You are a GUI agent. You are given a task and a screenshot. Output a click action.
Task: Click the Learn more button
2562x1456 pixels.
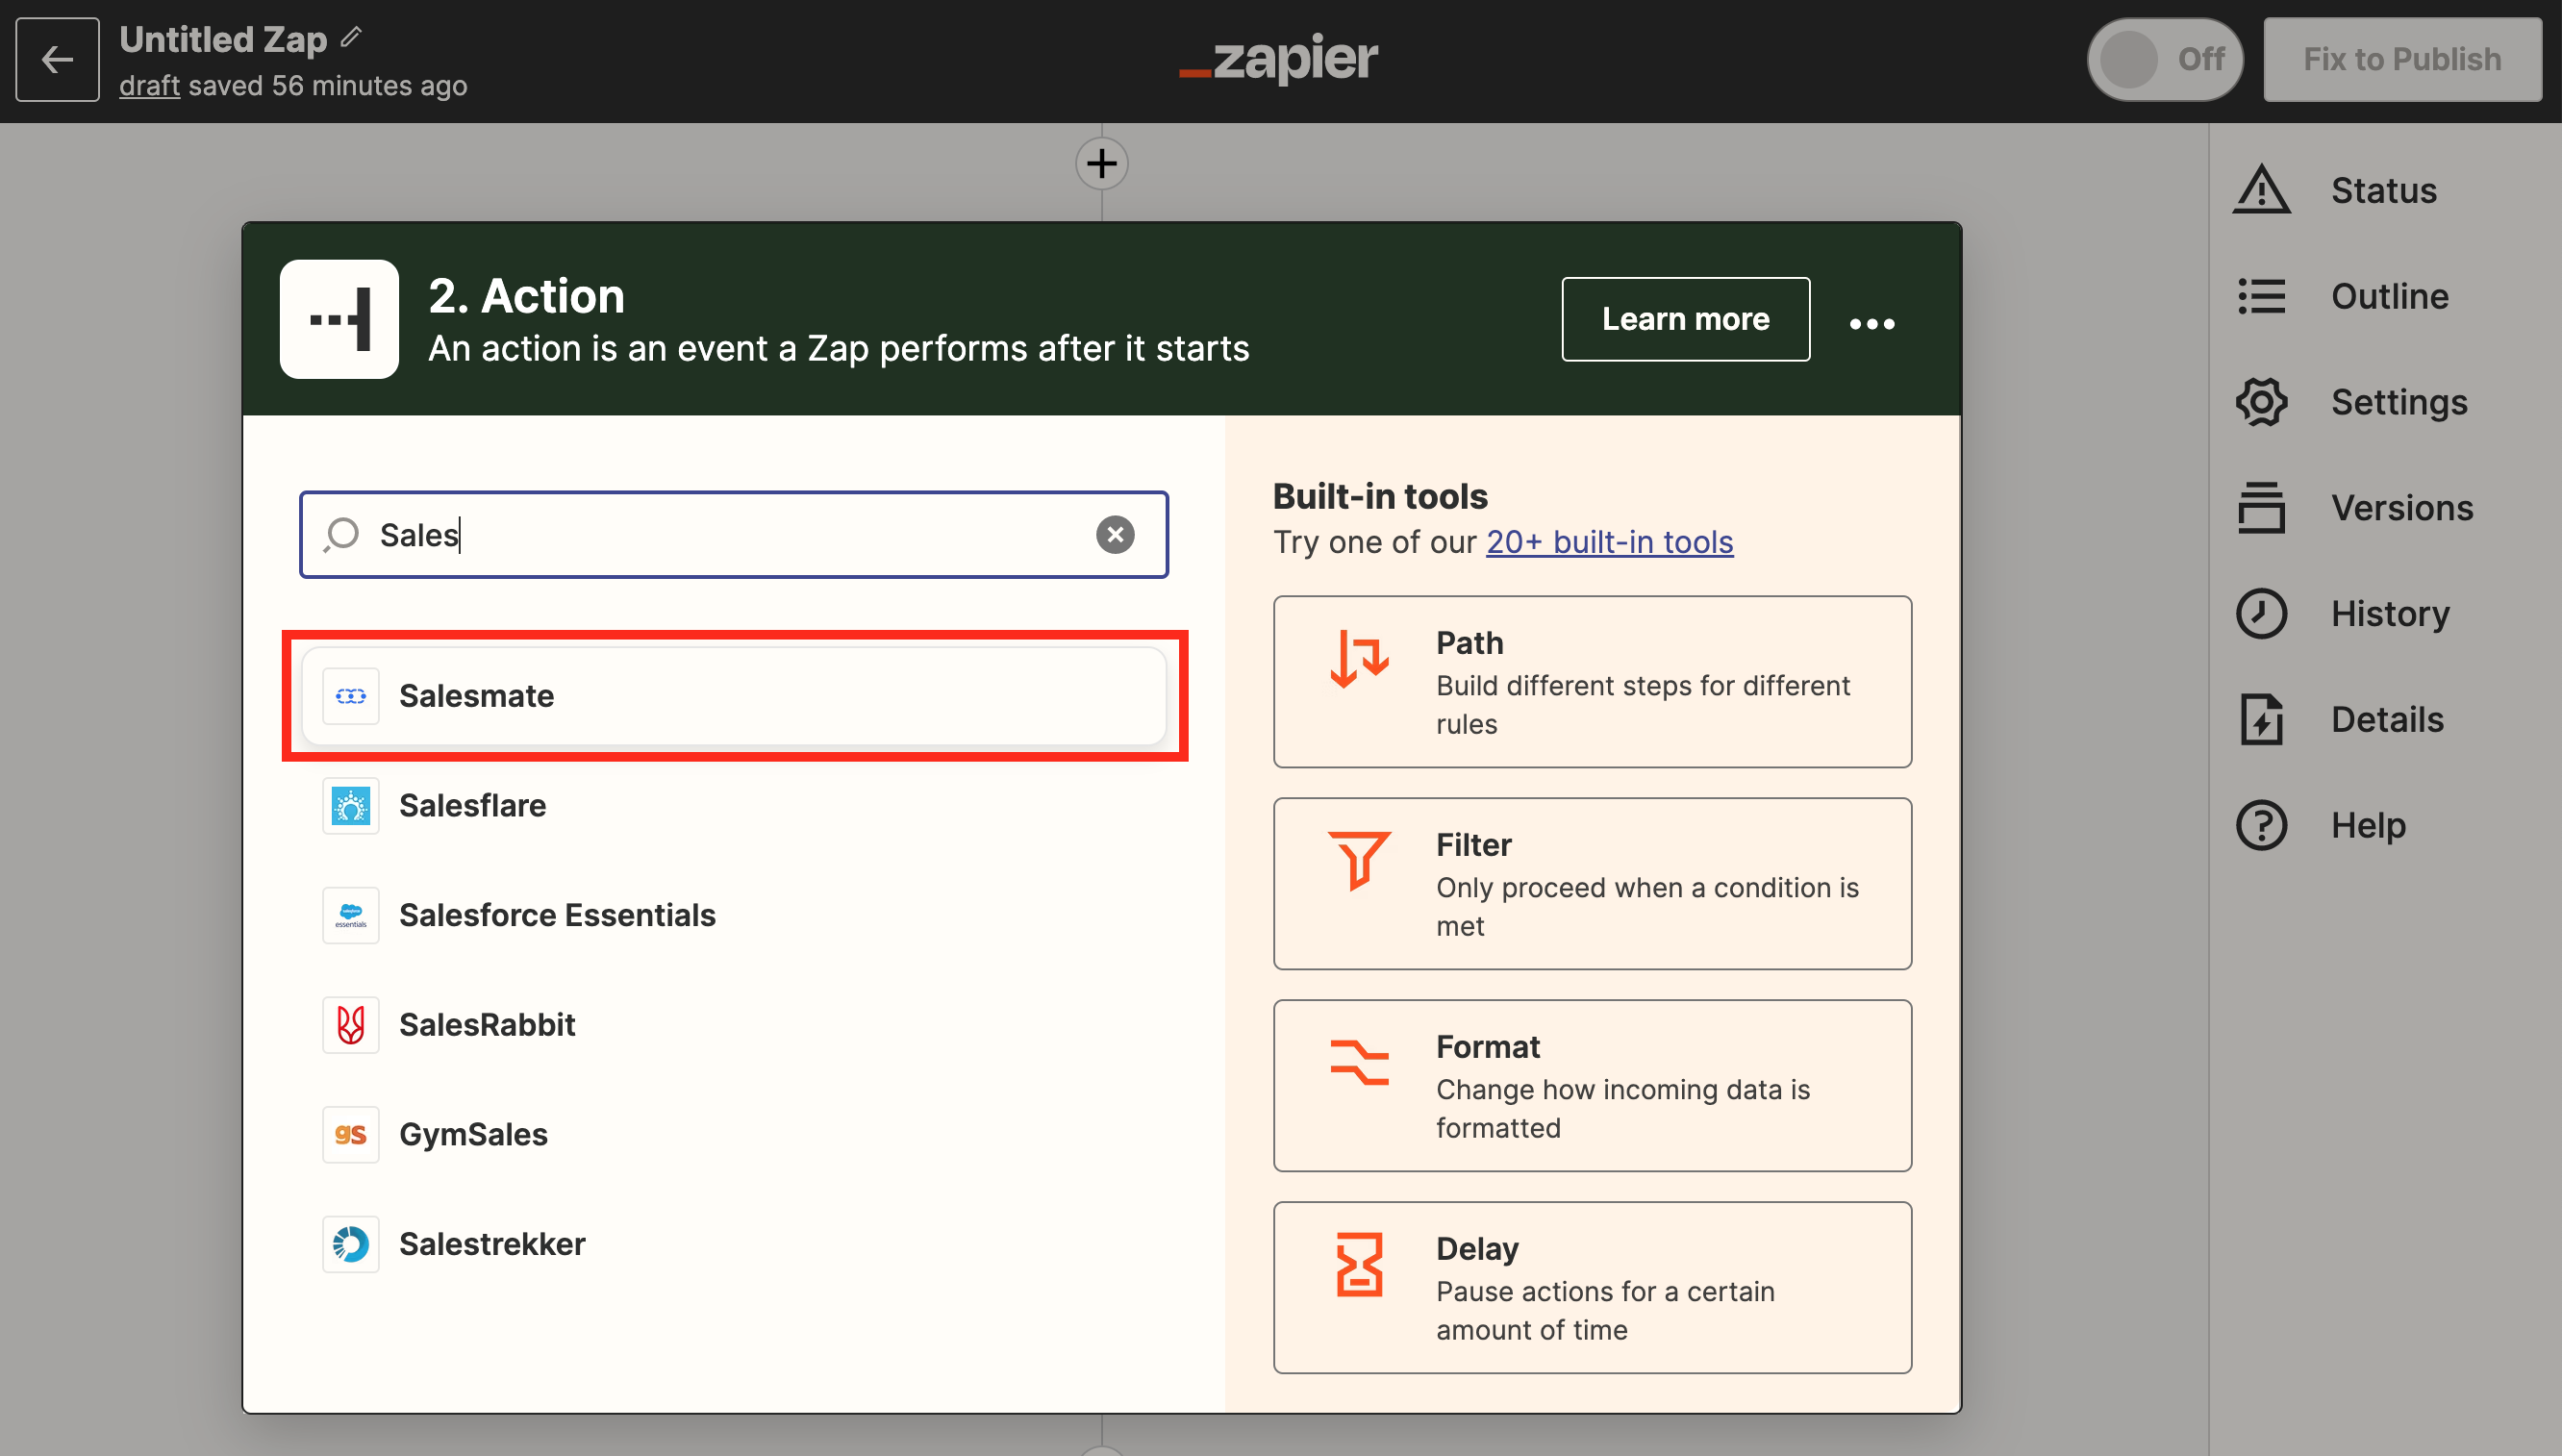pos(1685,319)
